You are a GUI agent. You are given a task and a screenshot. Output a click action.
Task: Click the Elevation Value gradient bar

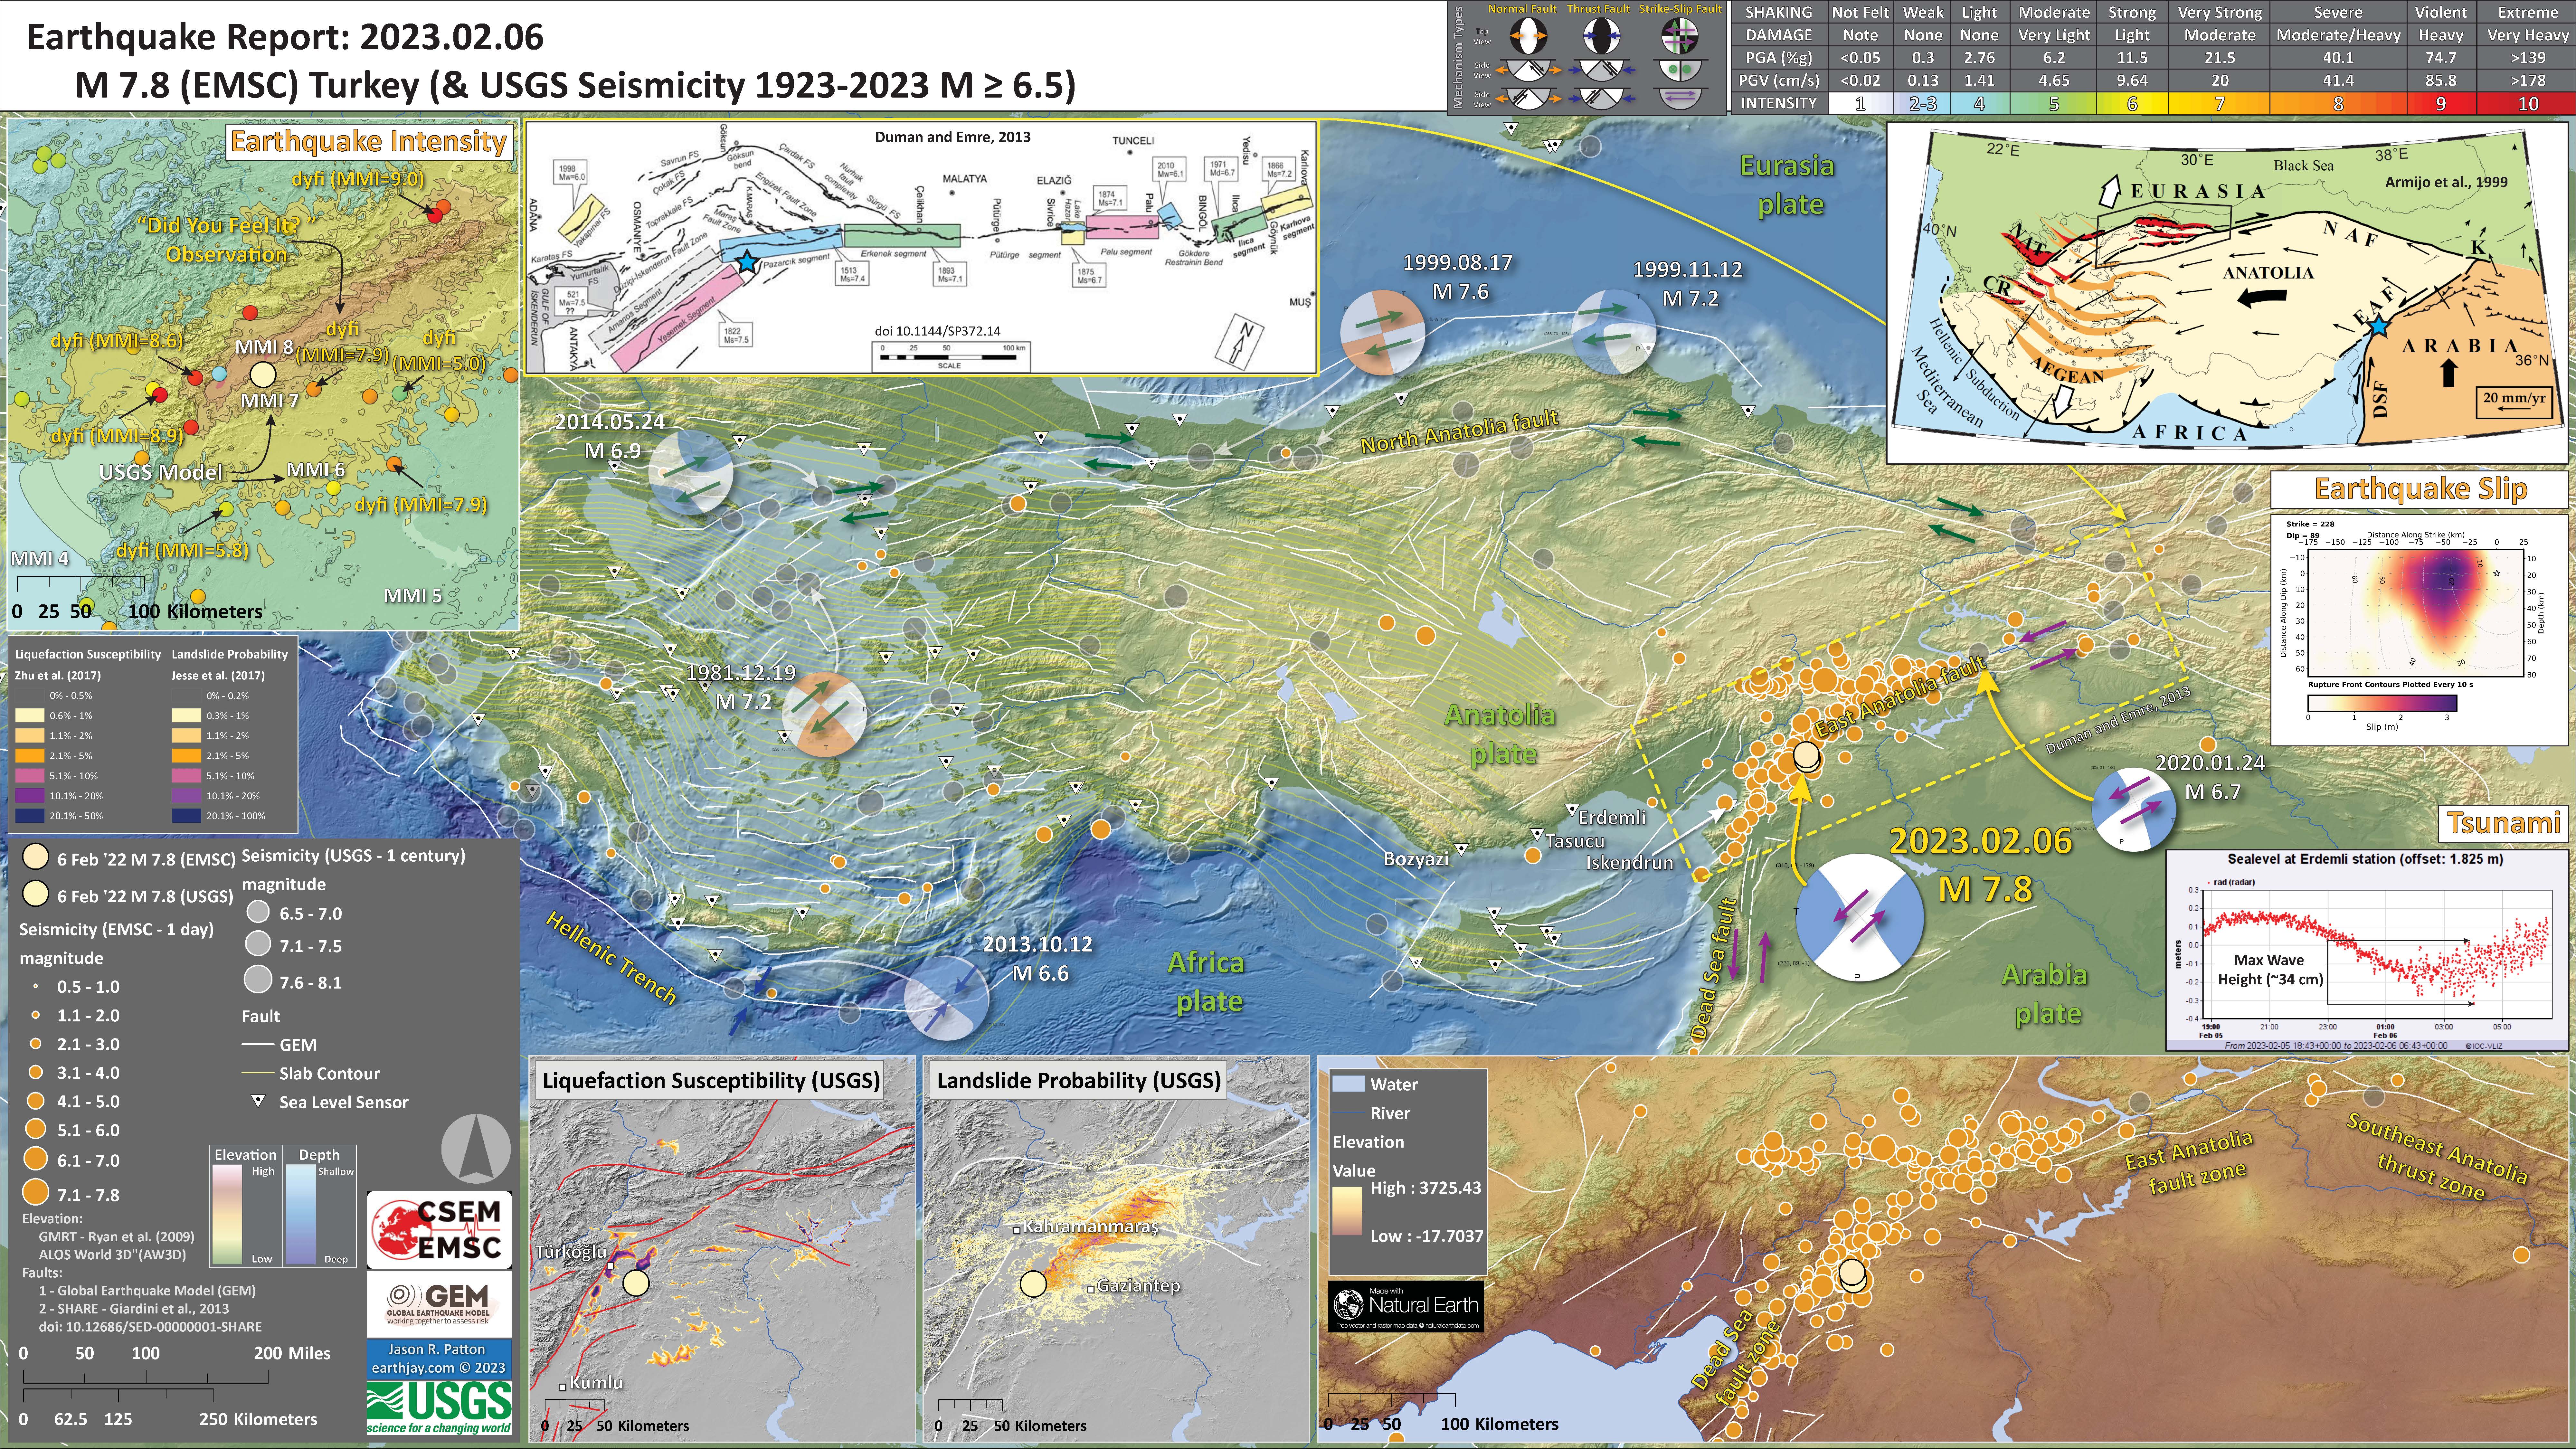pos(1347,1211)
